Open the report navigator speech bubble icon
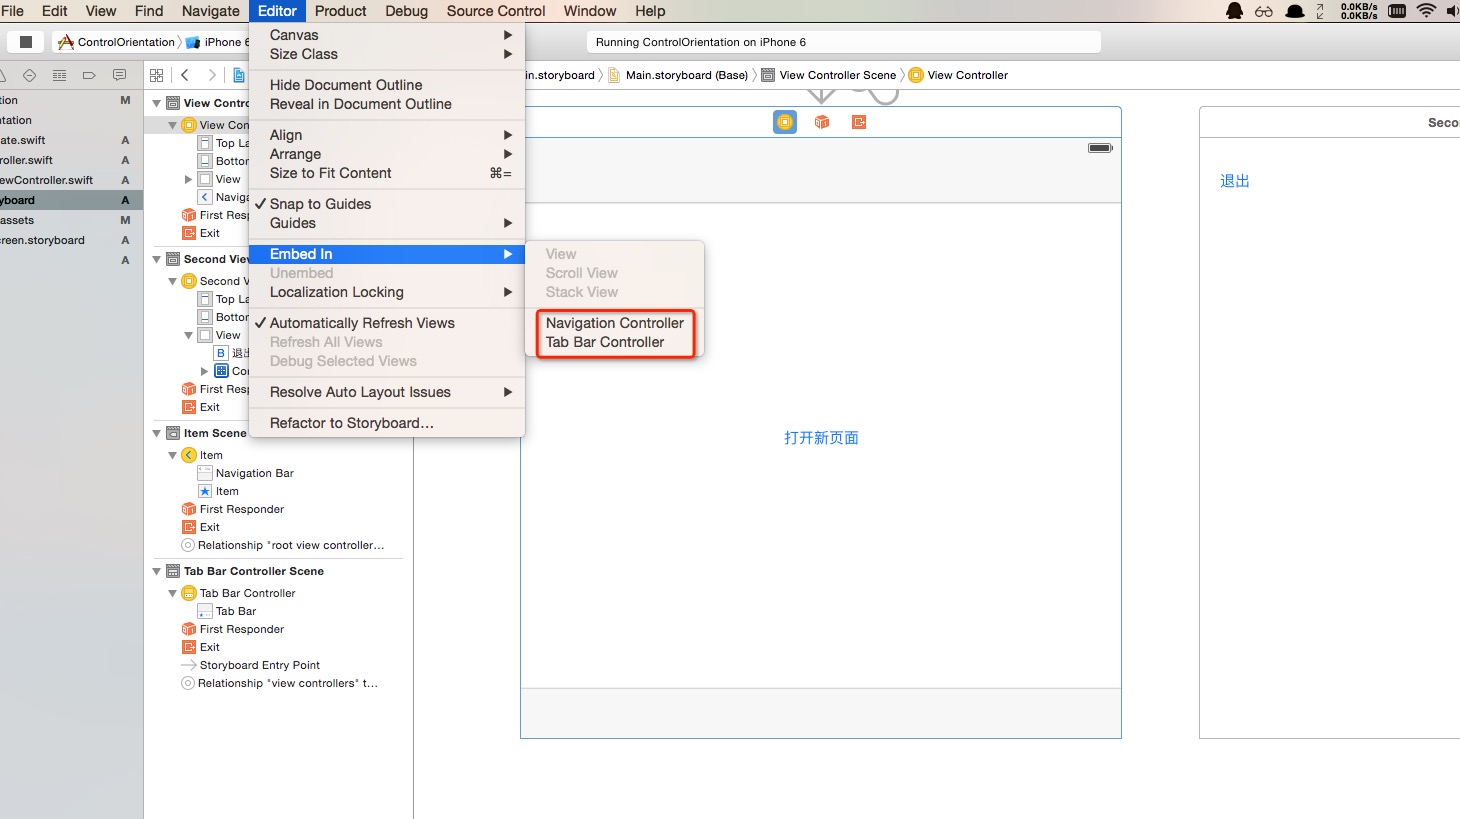Viewport: 1460px width, 819px height. click(119, 75)
